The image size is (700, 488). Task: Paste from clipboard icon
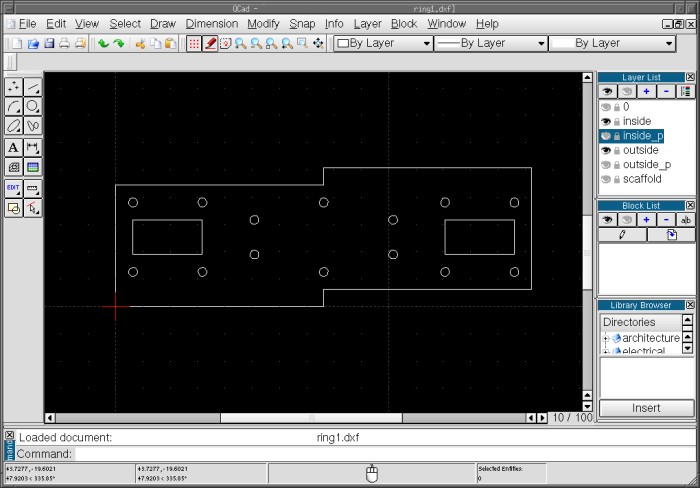pyautogui.click(x=171, y=43)
